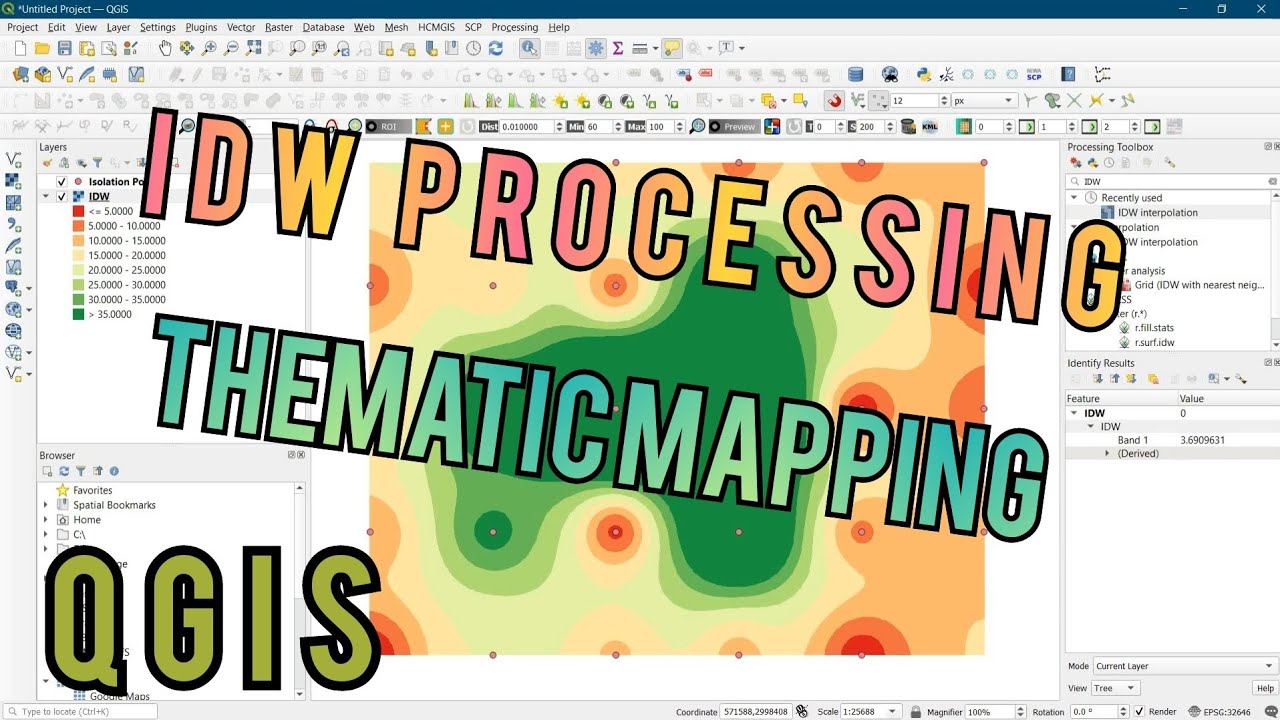Click the ROI button in SCP toolbar

388,127
